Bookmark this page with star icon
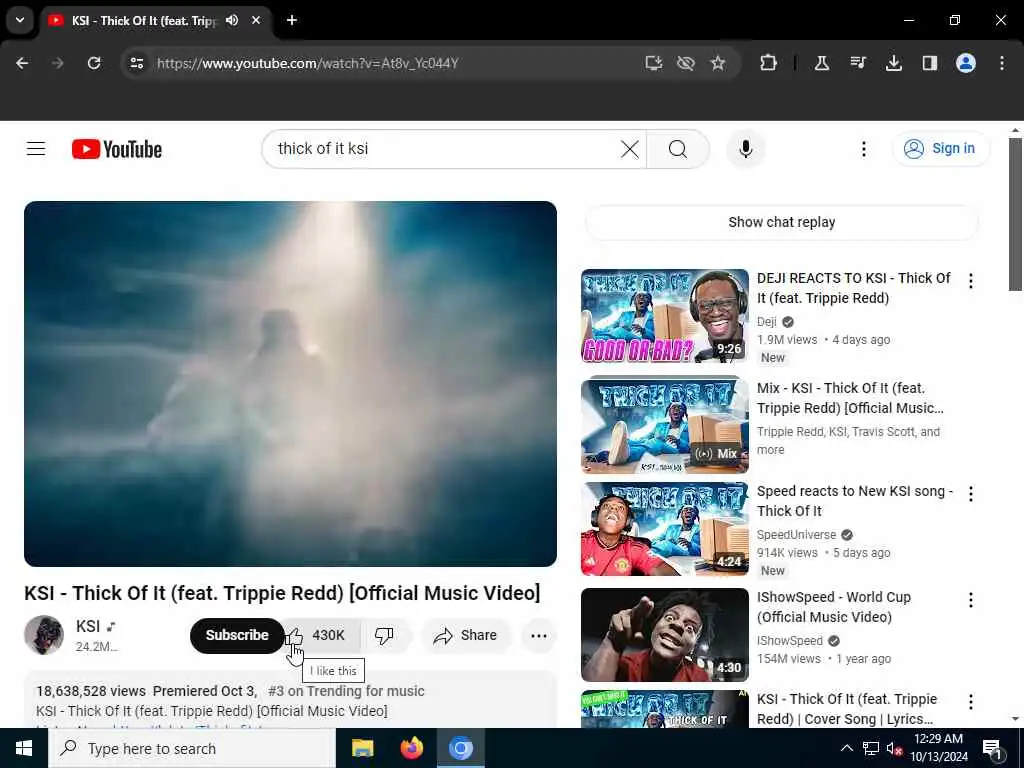 [718, 63]
